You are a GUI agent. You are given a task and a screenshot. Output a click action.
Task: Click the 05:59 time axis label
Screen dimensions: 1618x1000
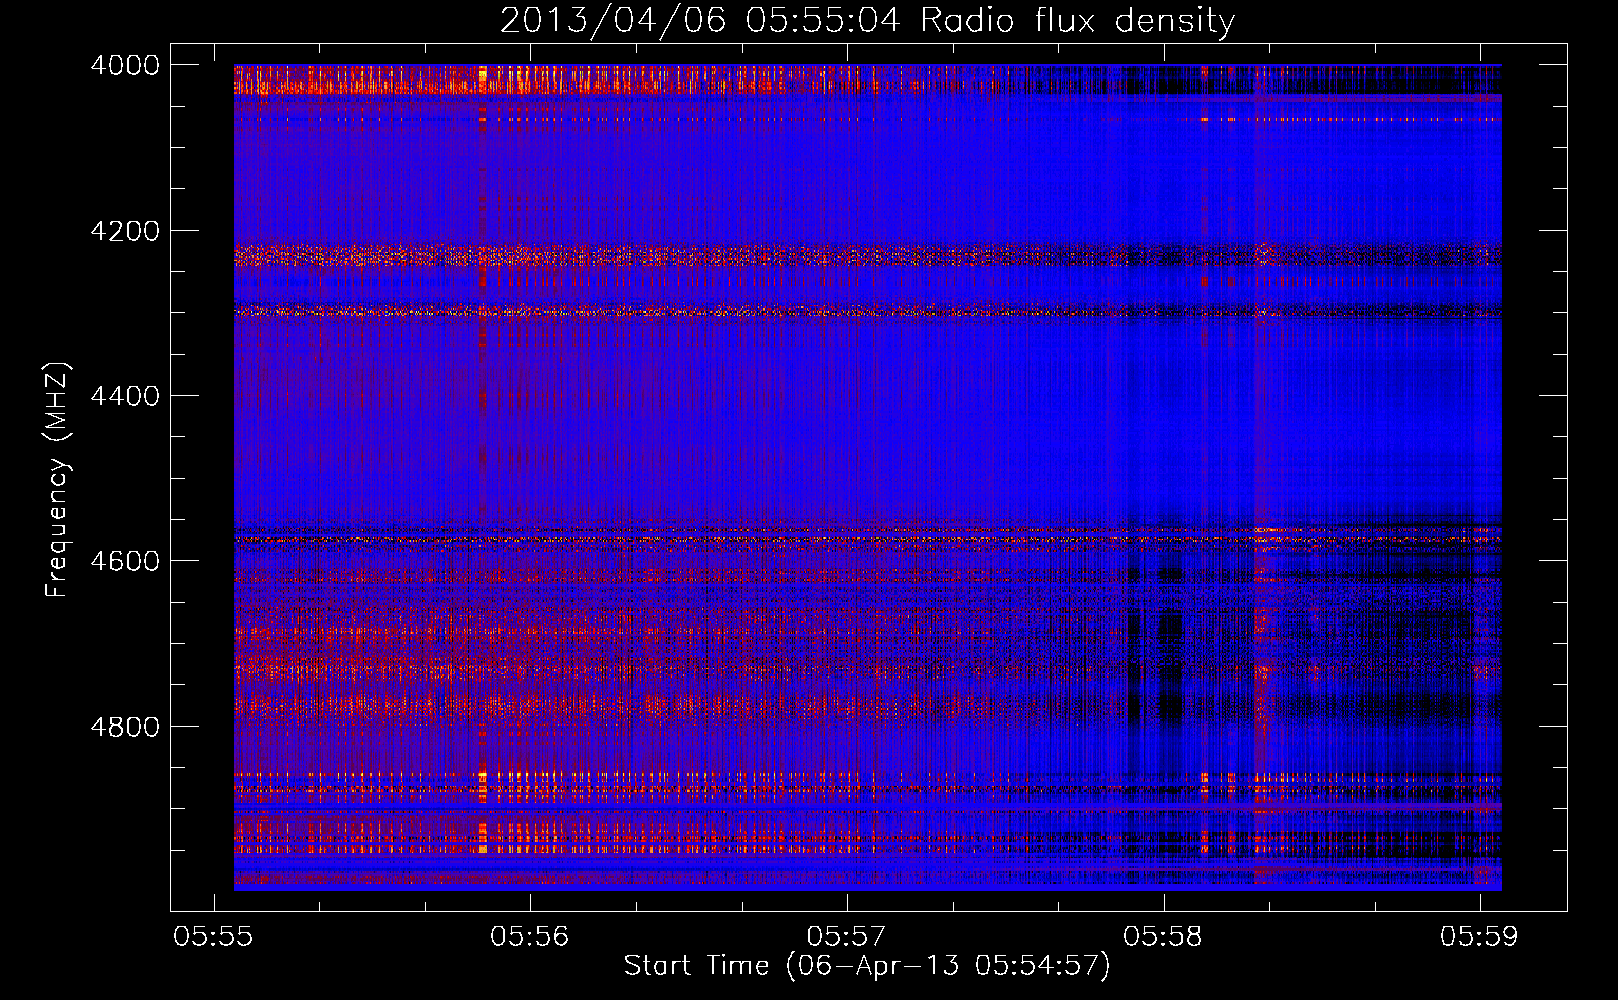click(1479, 936)
